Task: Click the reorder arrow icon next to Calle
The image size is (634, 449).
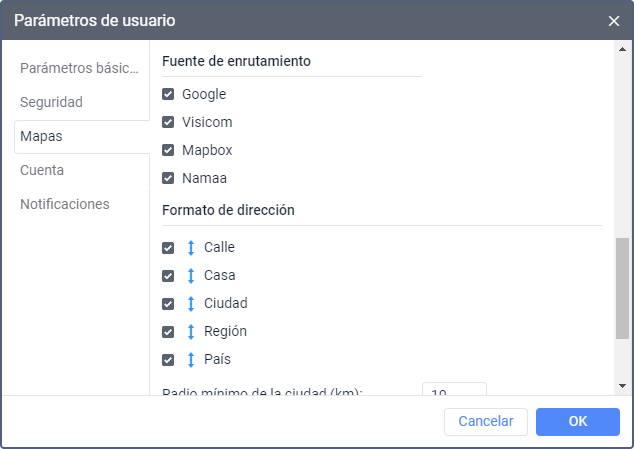Action: (191, 247)
